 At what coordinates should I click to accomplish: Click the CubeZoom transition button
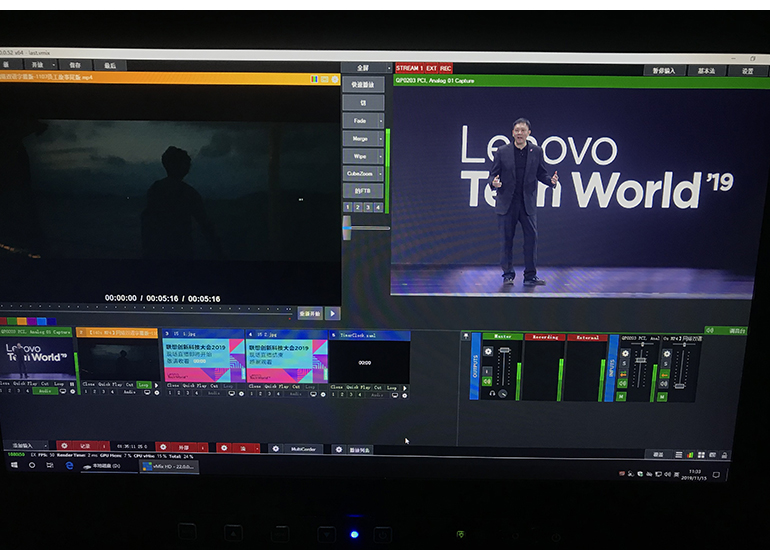[359, 173]
